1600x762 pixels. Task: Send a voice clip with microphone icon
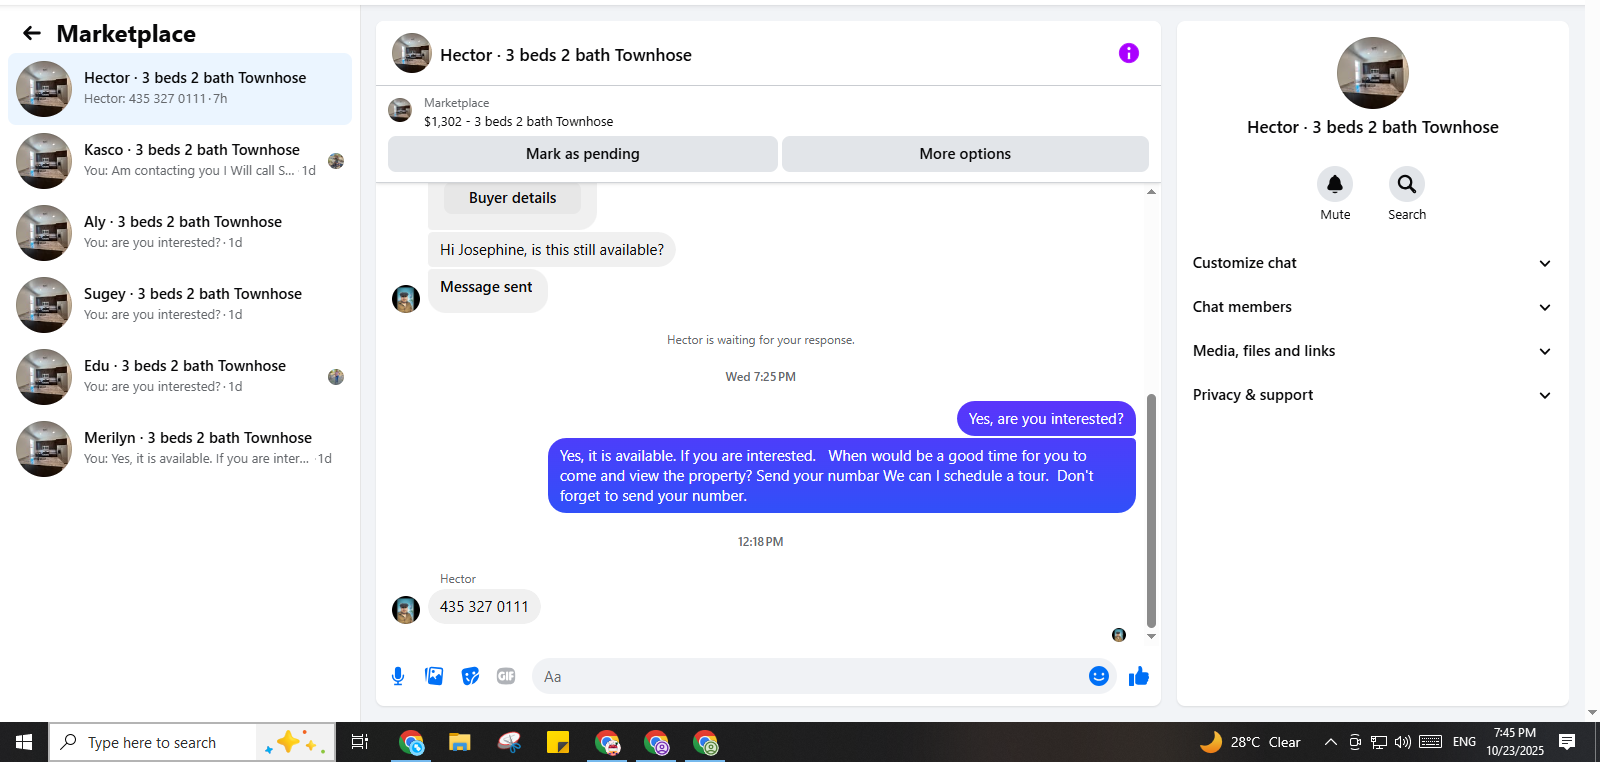point(398,676)
